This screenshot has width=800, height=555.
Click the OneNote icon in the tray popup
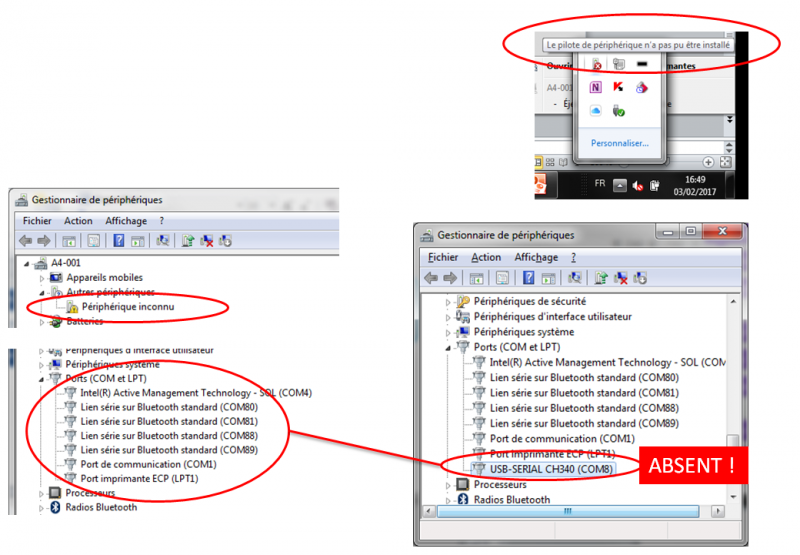point(597,87)
